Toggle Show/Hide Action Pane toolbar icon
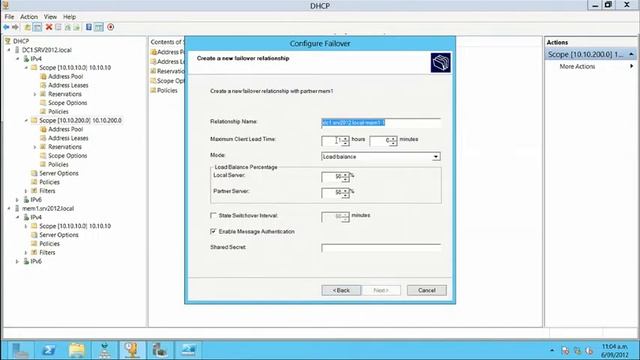 point(99,27)
